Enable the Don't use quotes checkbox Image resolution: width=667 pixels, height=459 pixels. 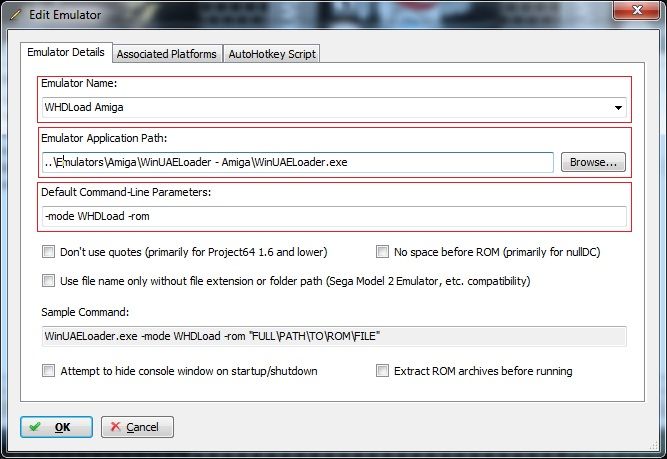[x=48, y=252]
